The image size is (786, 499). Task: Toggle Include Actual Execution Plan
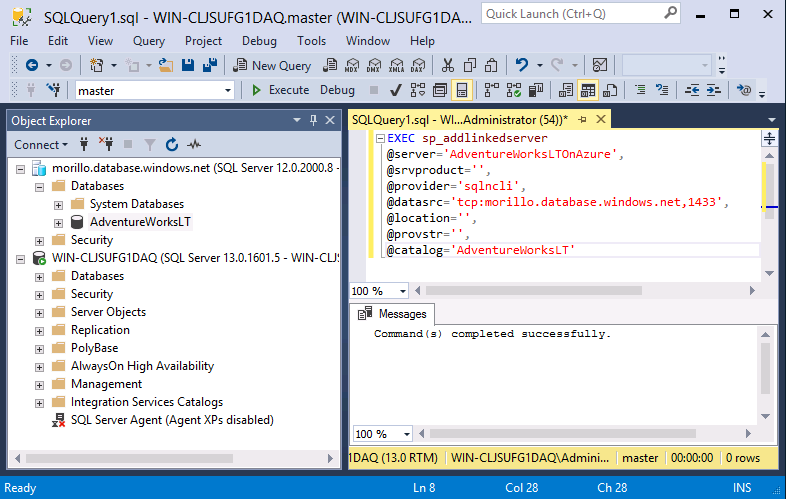click(x=491, y=90)
